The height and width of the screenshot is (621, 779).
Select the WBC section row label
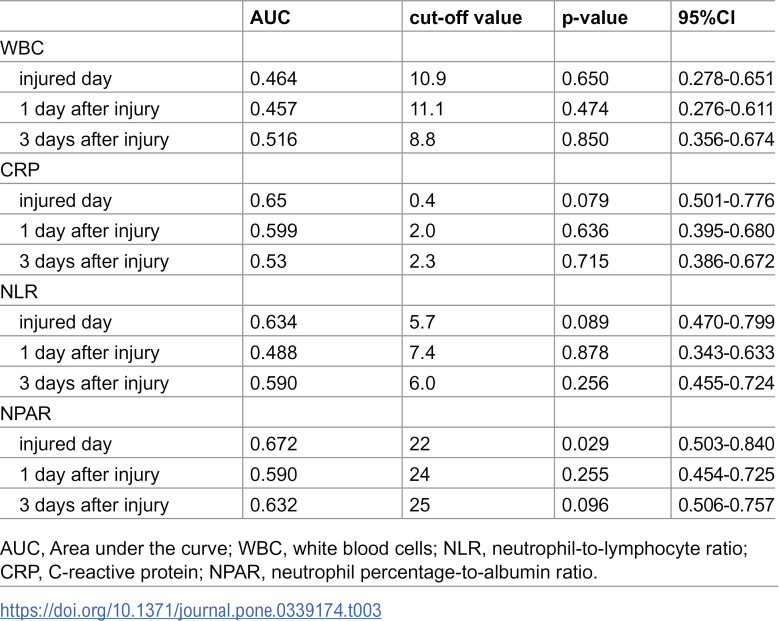tap(22, 48)
